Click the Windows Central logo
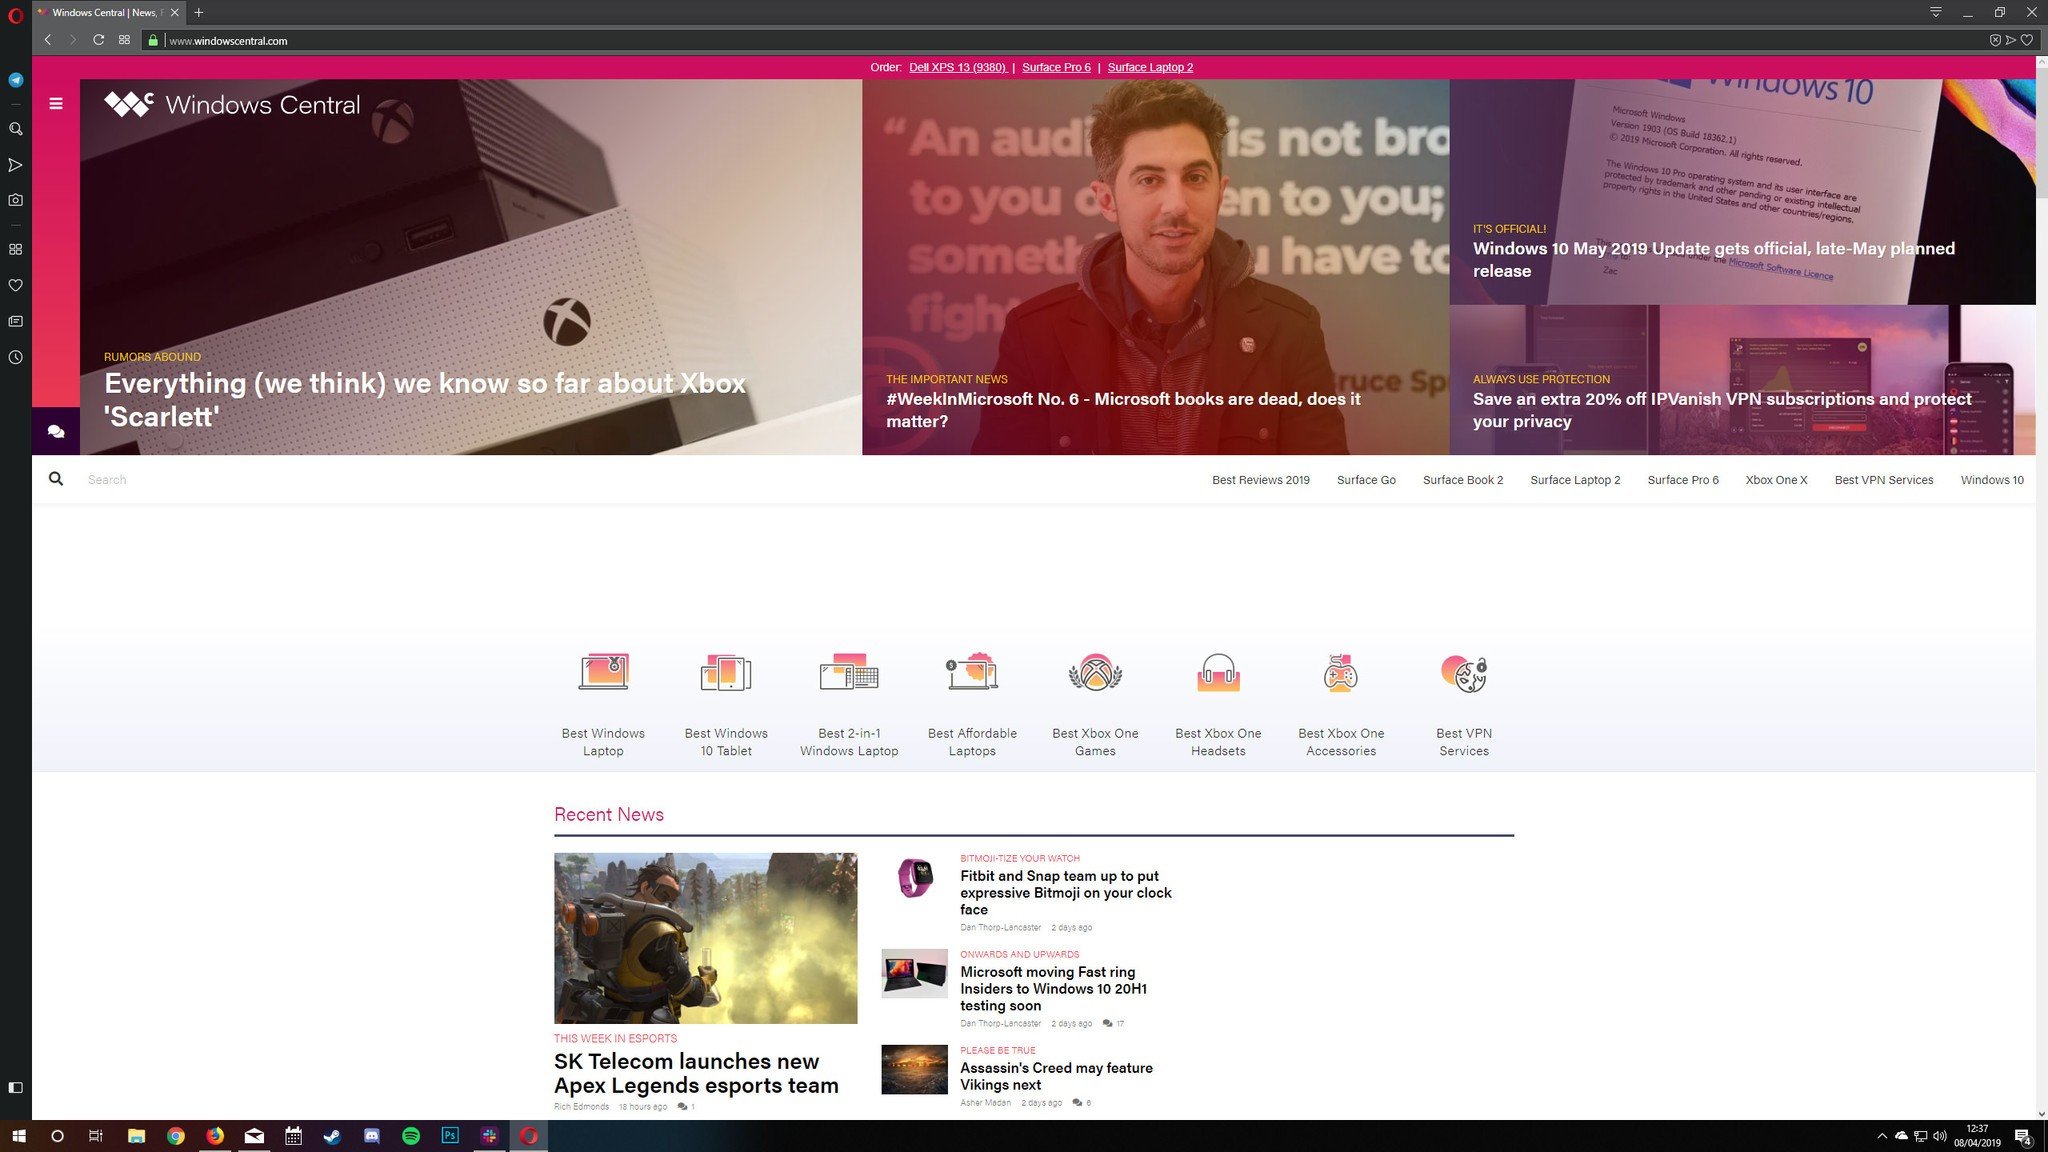The height and width of the screenshot is (1152, 2048). [232, 104]
